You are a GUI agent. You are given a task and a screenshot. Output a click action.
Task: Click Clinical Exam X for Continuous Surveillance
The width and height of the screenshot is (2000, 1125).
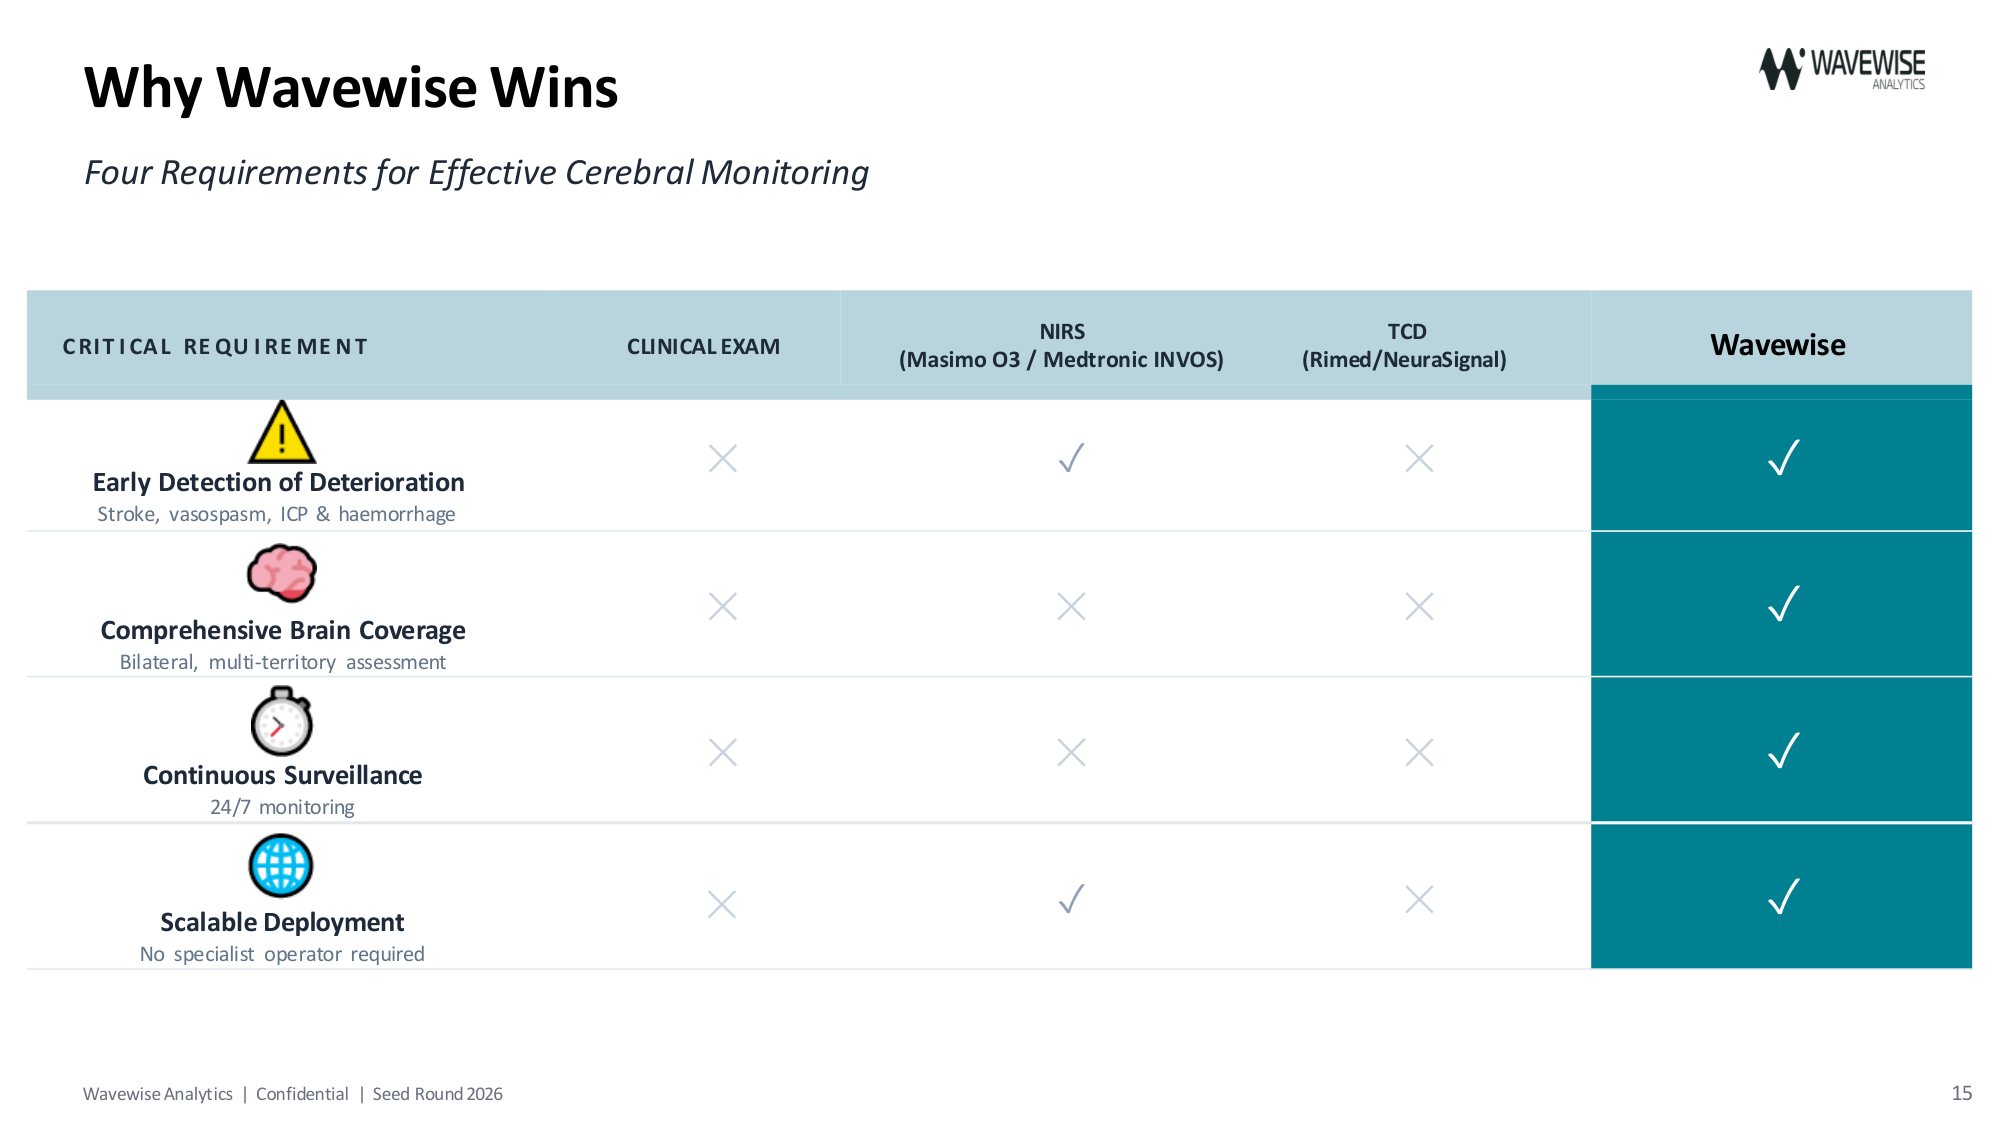coord(723,752)
